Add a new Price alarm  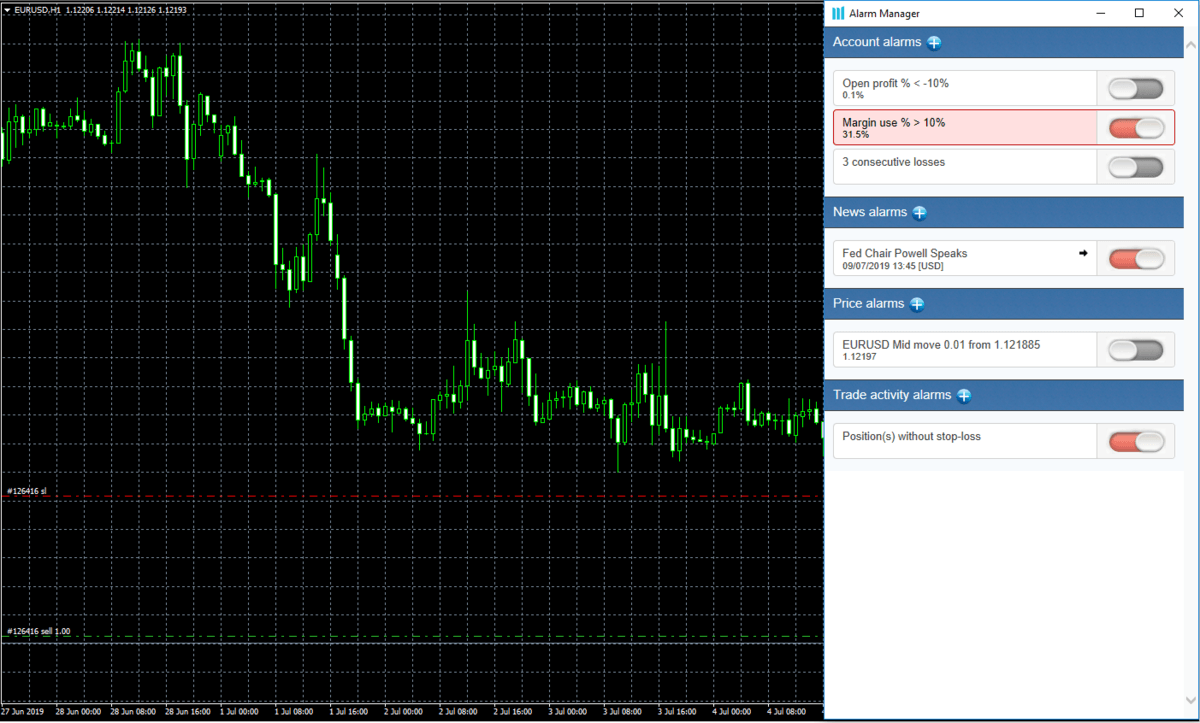pyautogui.click(x=917, y=304)
